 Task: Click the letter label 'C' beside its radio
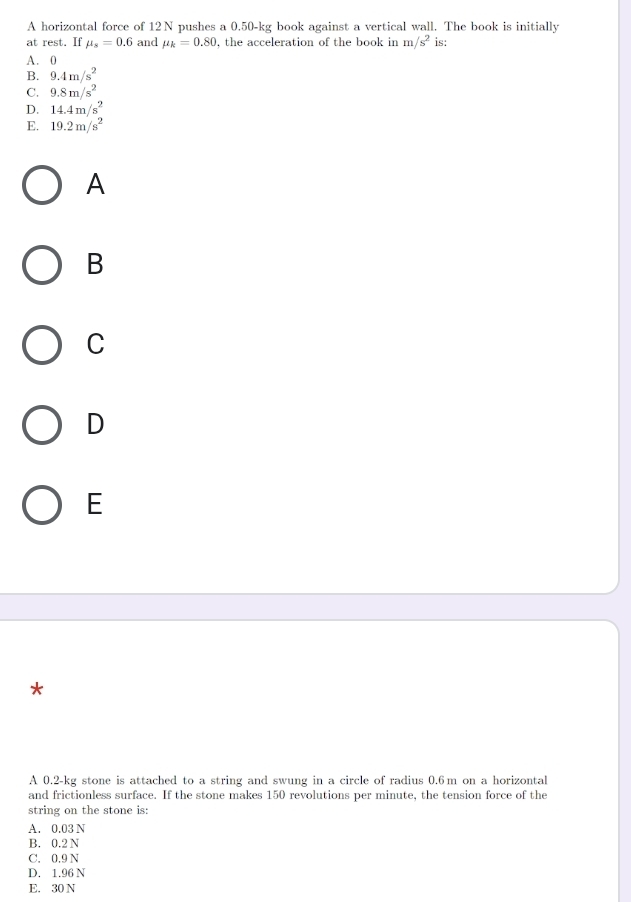click(95, 344)
